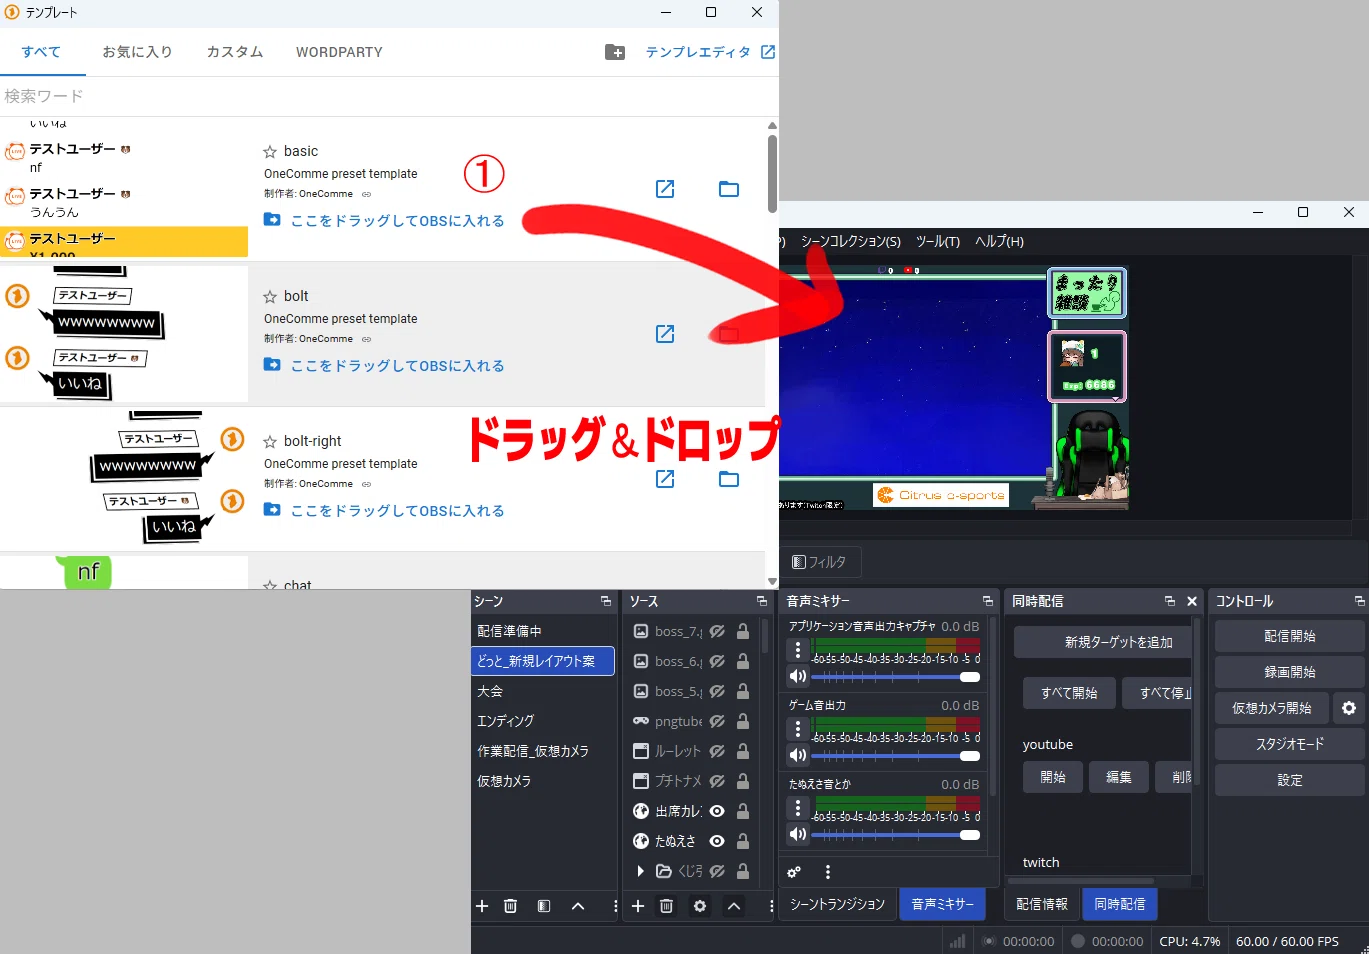The image size is (1369, 954).
Task: Open the virtual camera settings gear
Action: pos(1349,708)
